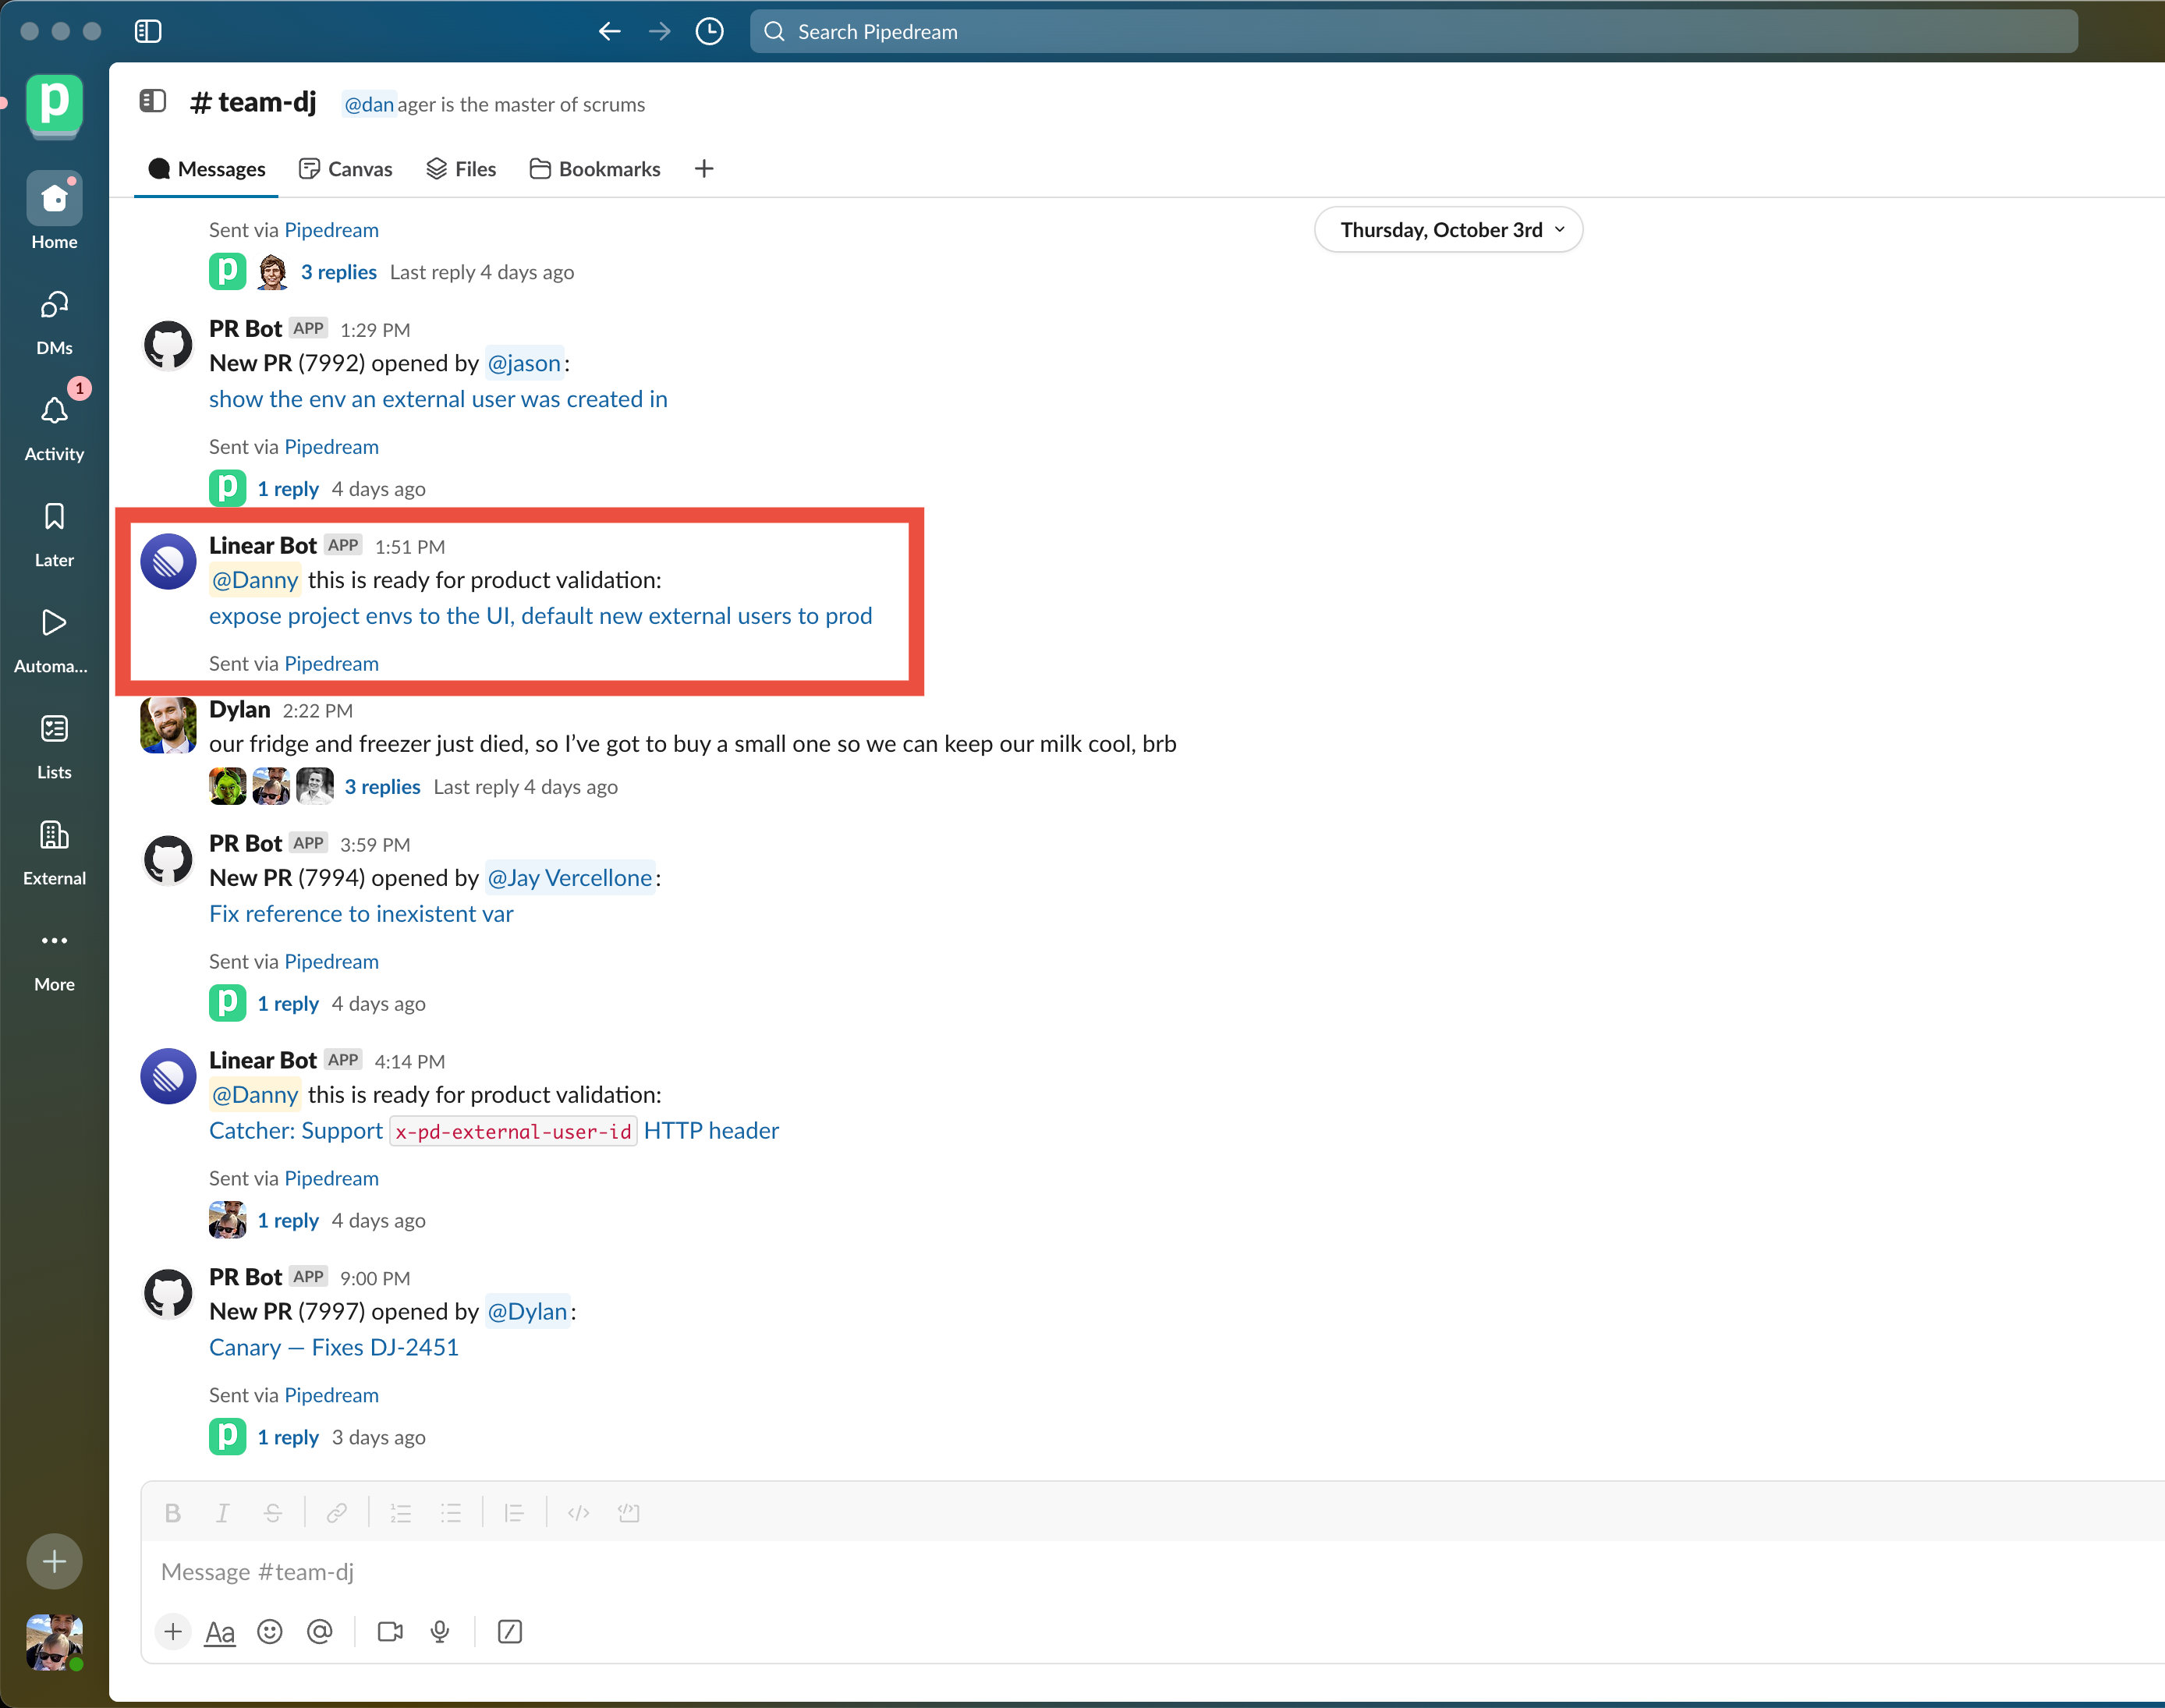
Task: Toggle the sidebar via top bar icon
Action: [148, 32]
